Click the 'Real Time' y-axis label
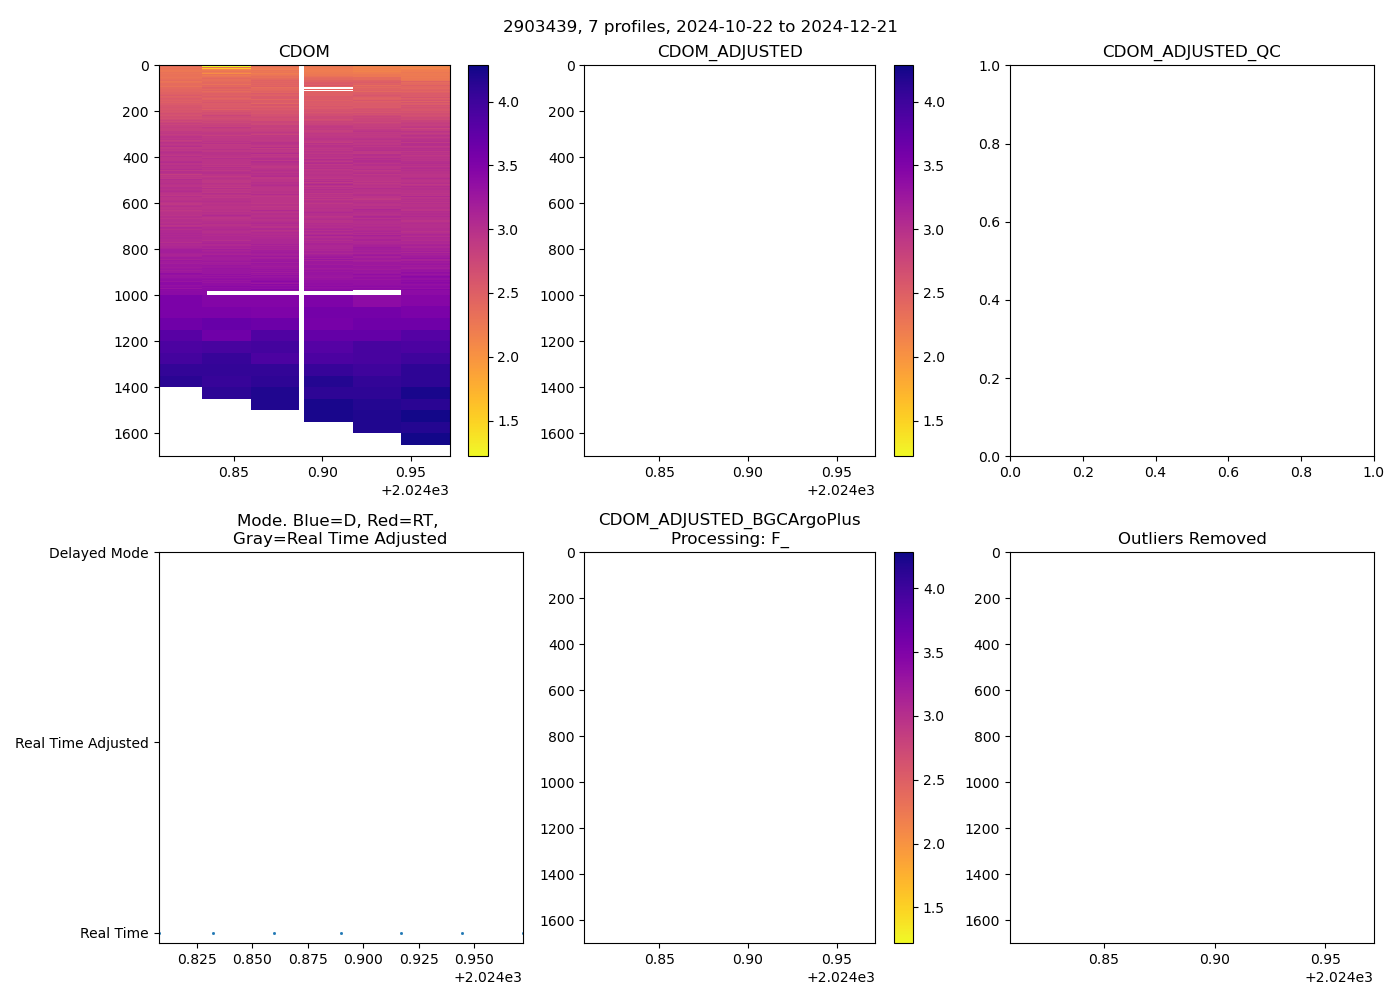 pyautogui.click(x=114, y=933)
